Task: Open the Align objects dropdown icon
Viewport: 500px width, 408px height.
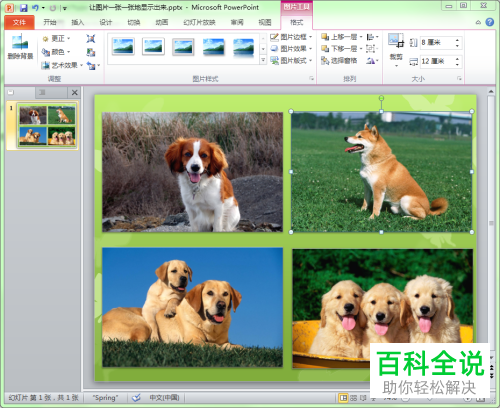Action: (373, 37)
